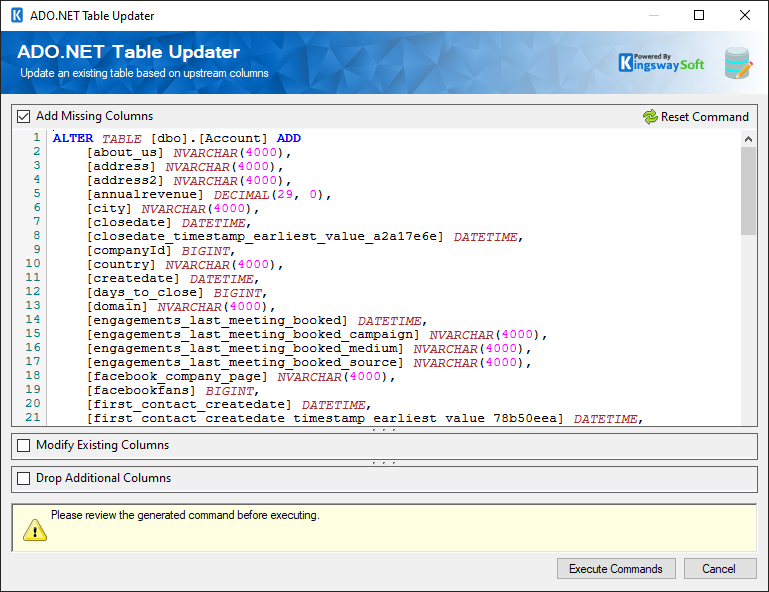This screenshot has width=769, height=592.
Task: Uncheck the Add Missing Columns checkbox
Action: [x=24, y=116]
